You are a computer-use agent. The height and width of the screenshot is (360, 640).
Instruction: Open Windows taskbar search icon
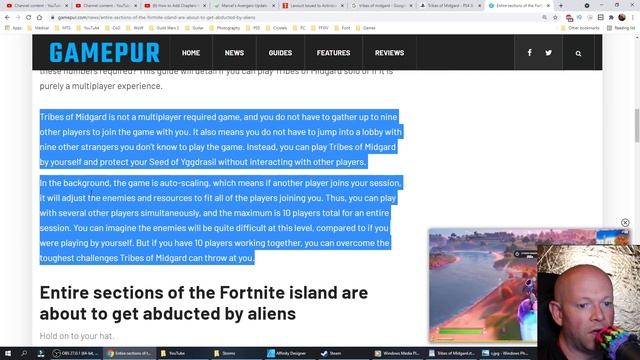coord(24,353)
